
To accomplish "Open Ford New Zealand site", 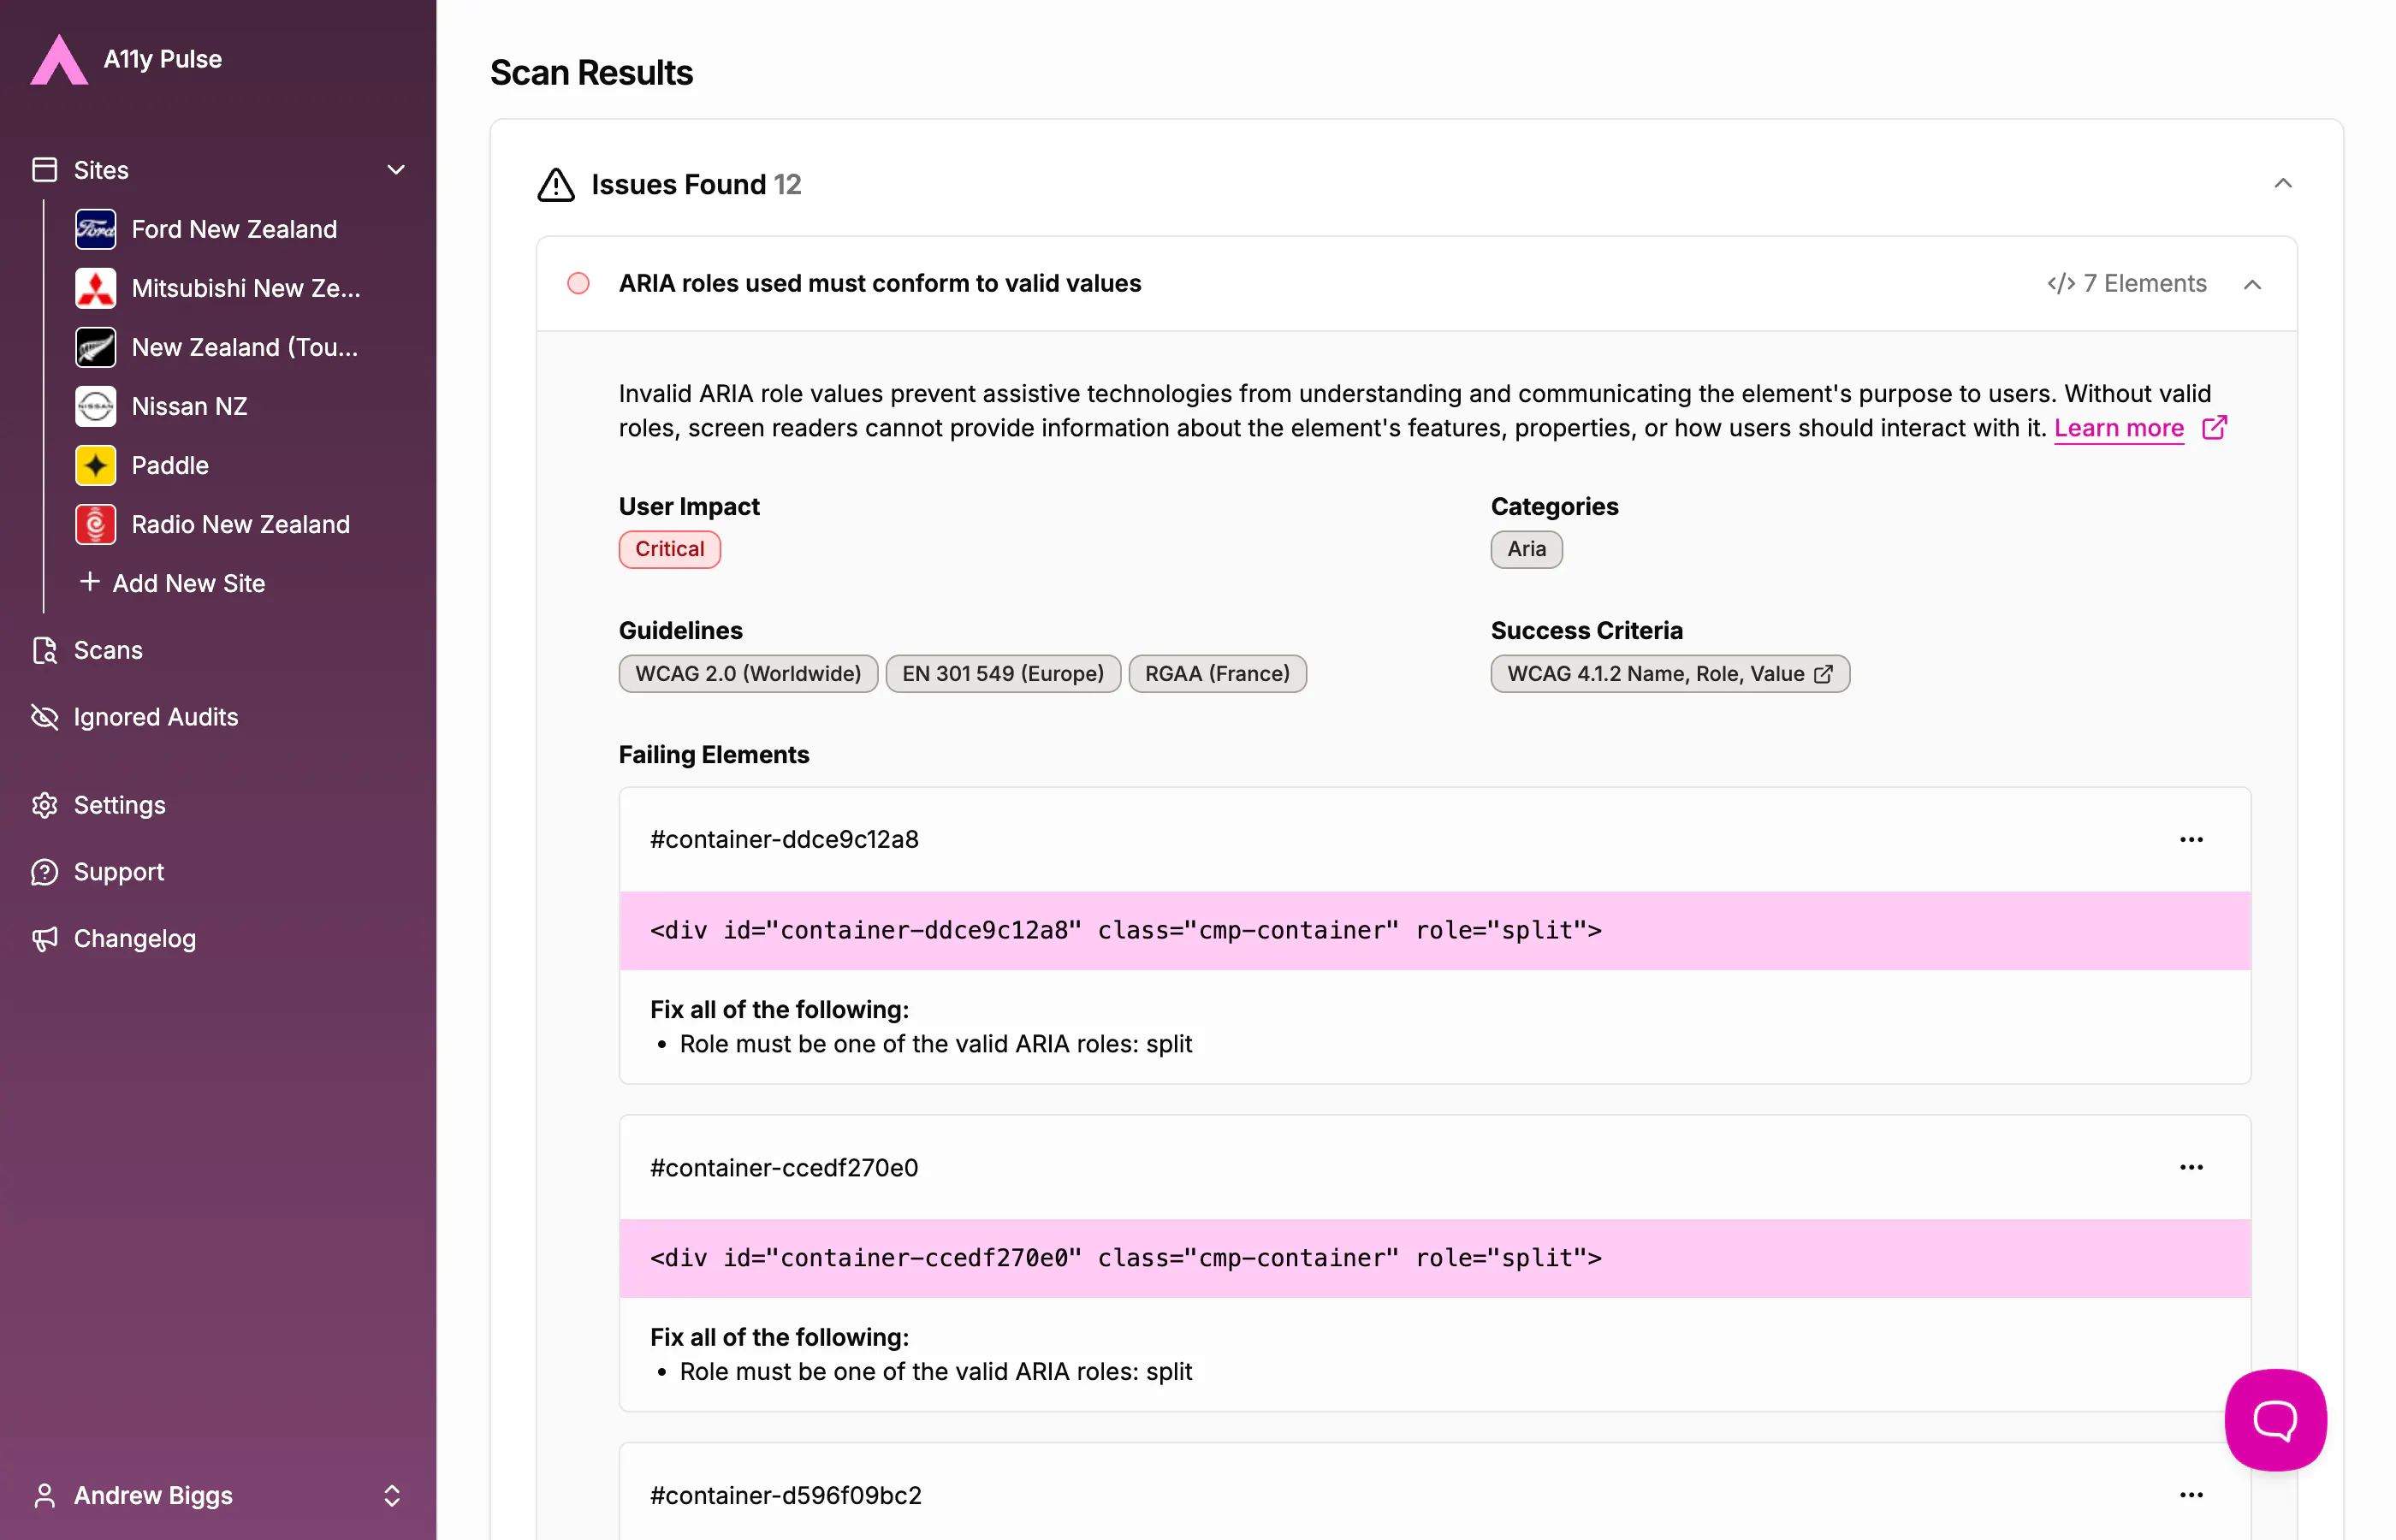I will pyautogui.click(x=234, y=229).
